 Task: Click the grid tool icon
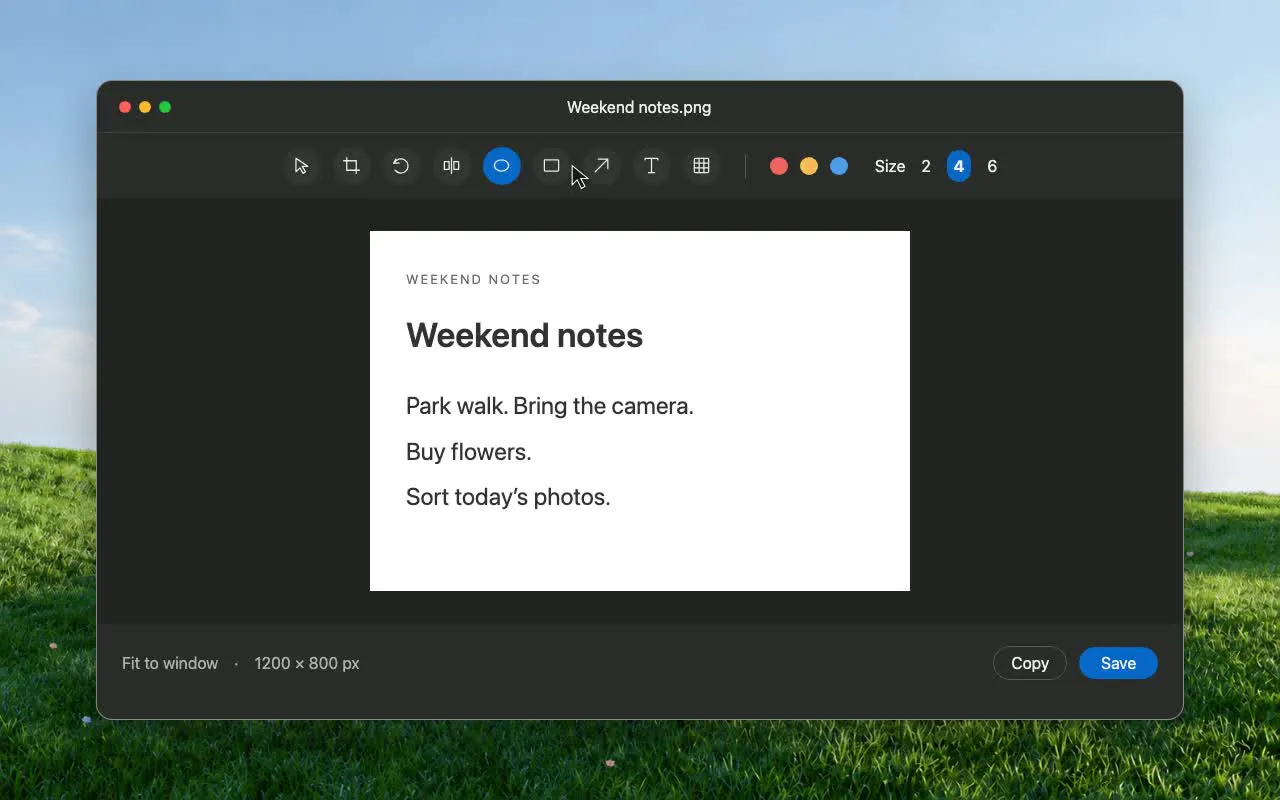701,166
